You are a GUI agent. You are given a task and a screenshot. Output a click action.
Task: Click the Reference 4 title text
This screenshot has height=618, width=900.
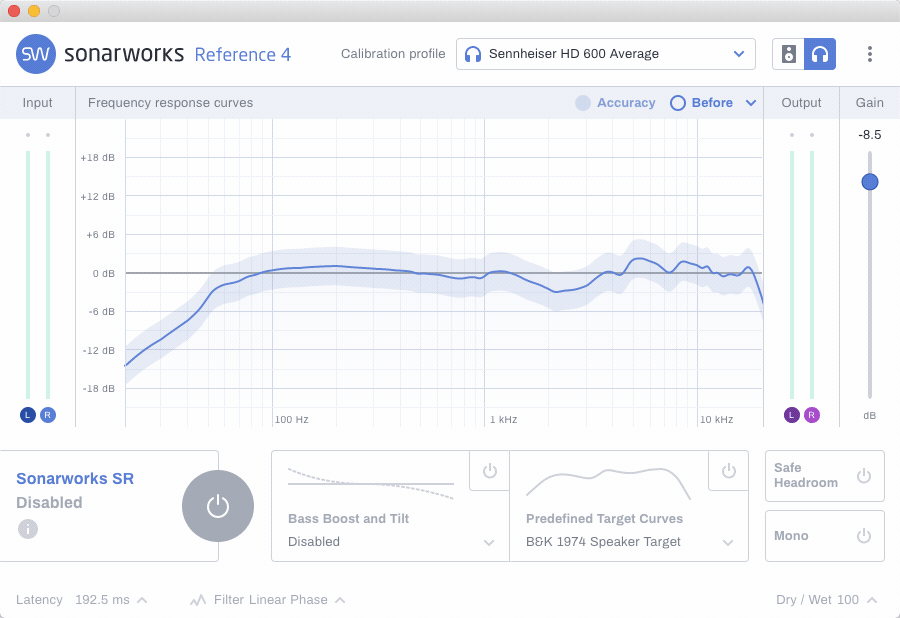pyautogui.click(x=243, y=55)
